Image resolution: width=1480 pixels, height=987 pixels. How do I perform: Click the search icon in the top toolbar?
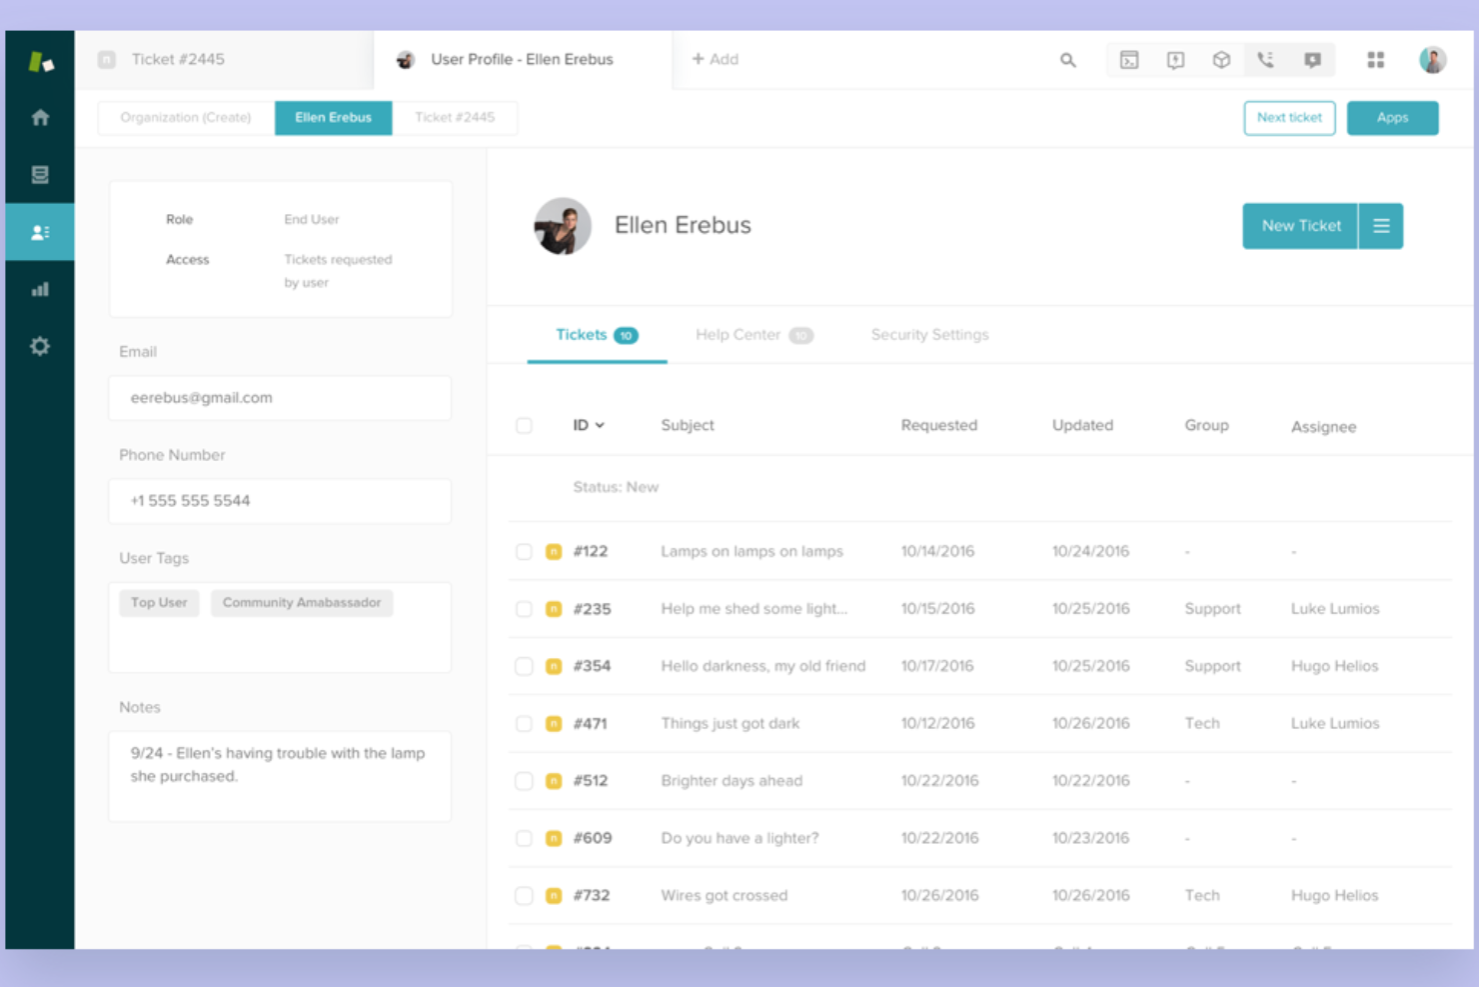pos(1067,60)
